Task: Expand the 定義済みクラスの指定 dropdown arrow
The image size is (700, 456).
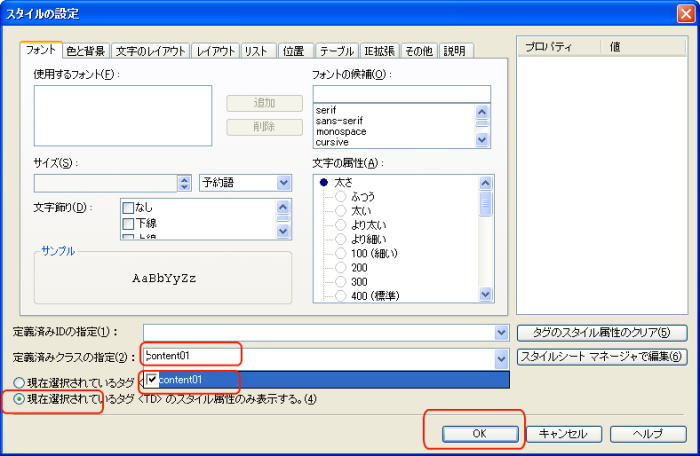Action: tap(501, 357)
